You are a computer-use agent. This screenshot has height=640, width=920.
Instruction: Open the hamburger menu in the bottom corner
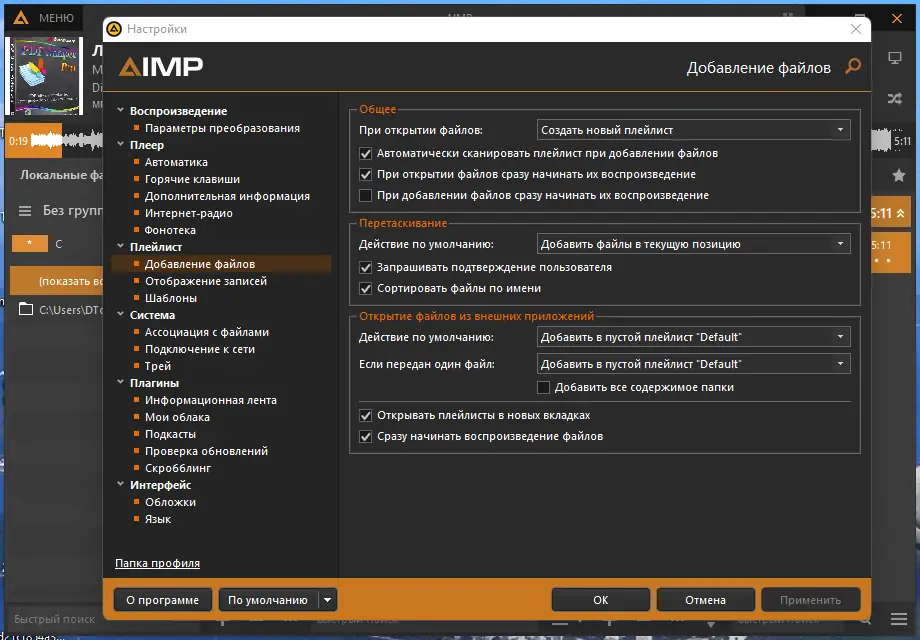pyautogui.click(x=898, y=618)
